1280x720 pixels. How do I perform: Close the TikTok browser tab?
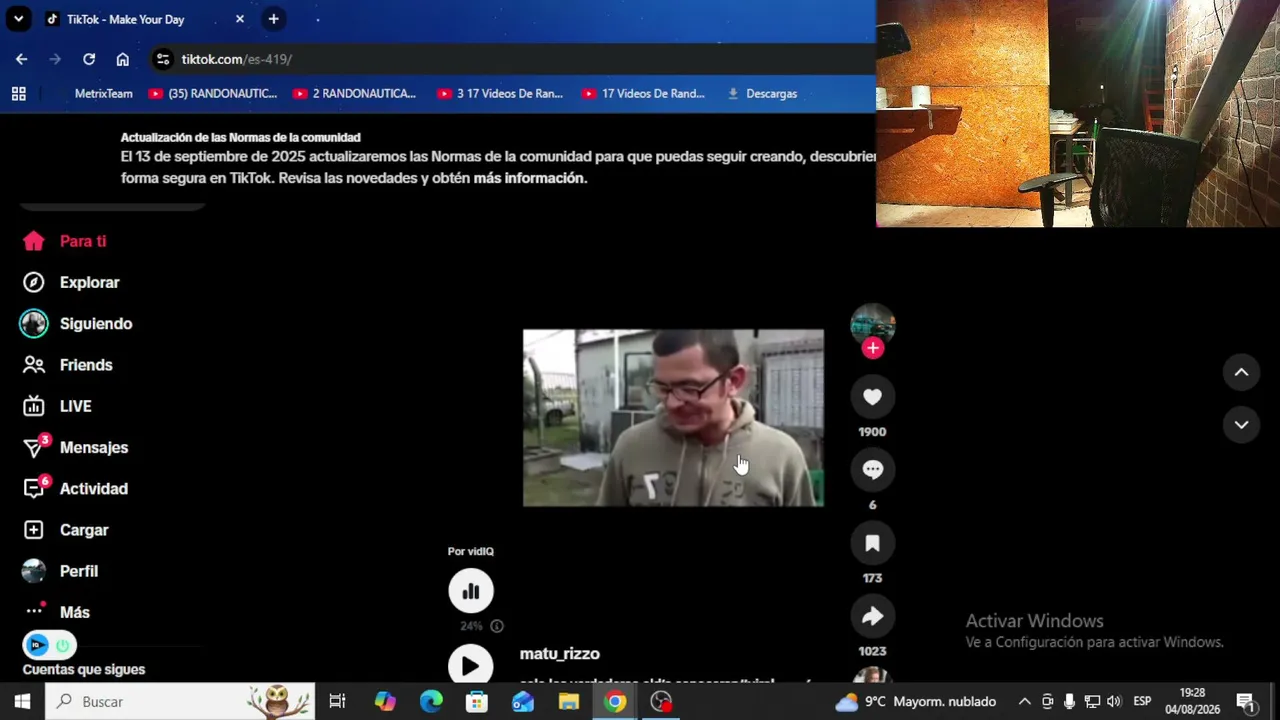coord(240,19)
